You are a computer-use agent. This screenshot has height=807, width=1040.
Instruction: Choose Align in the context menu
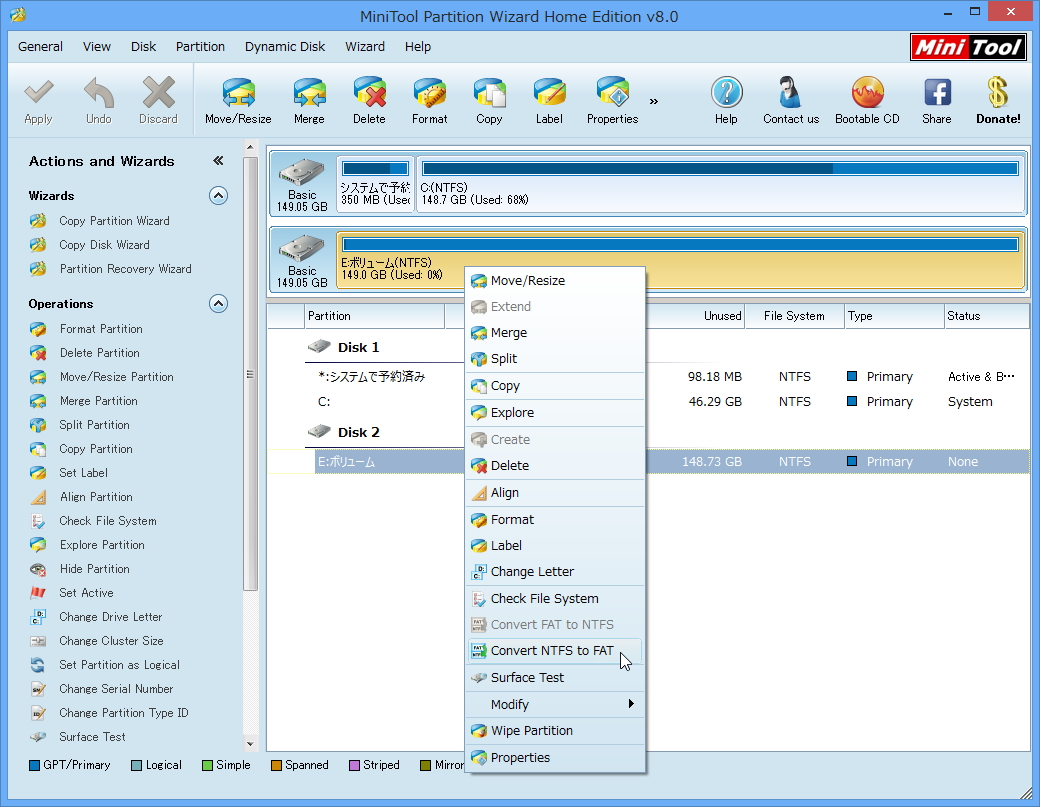(x=555, y=493)
